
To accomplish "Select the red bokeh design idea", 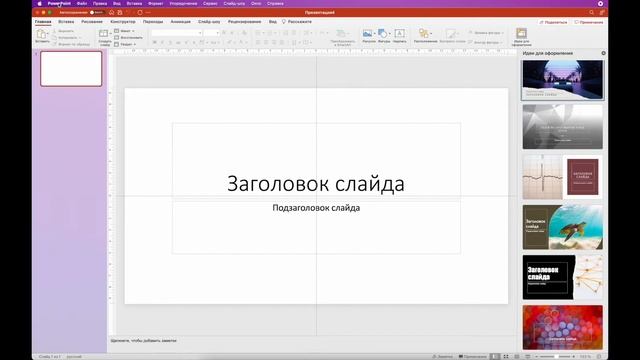I will tap(562, 327).
